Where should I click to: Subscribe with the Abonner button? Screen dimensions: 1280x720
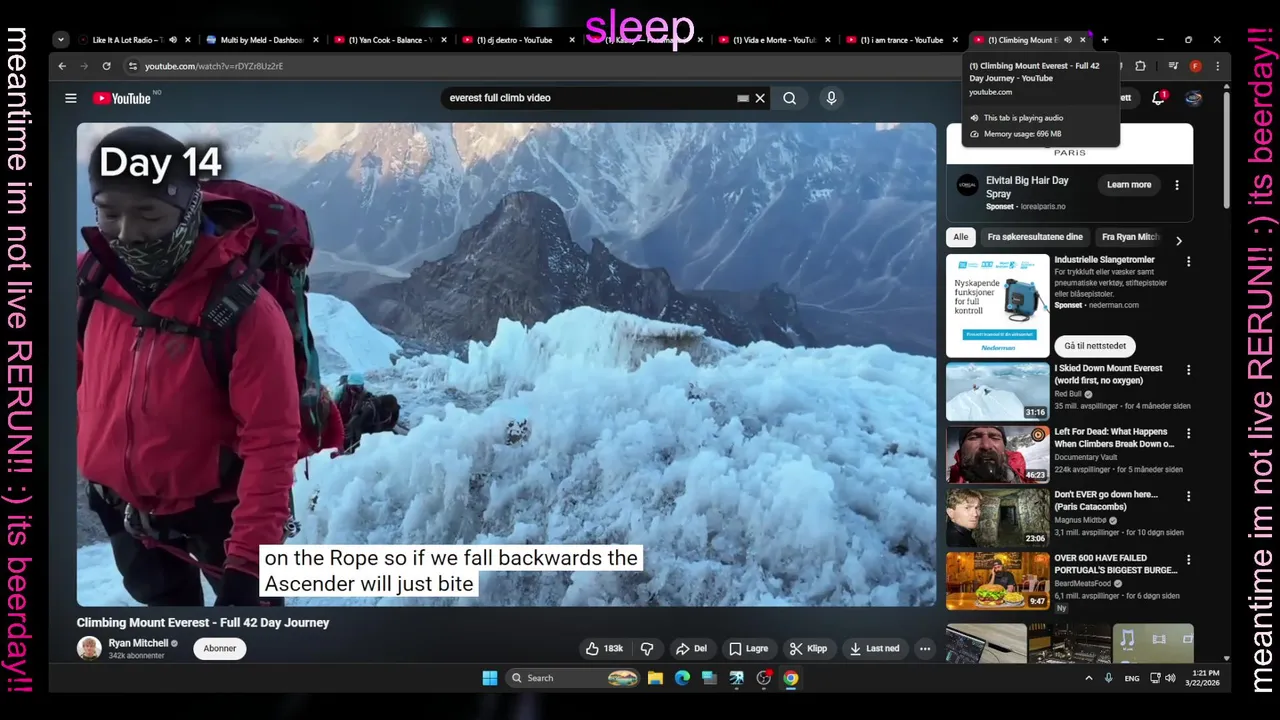click(220, 648)
